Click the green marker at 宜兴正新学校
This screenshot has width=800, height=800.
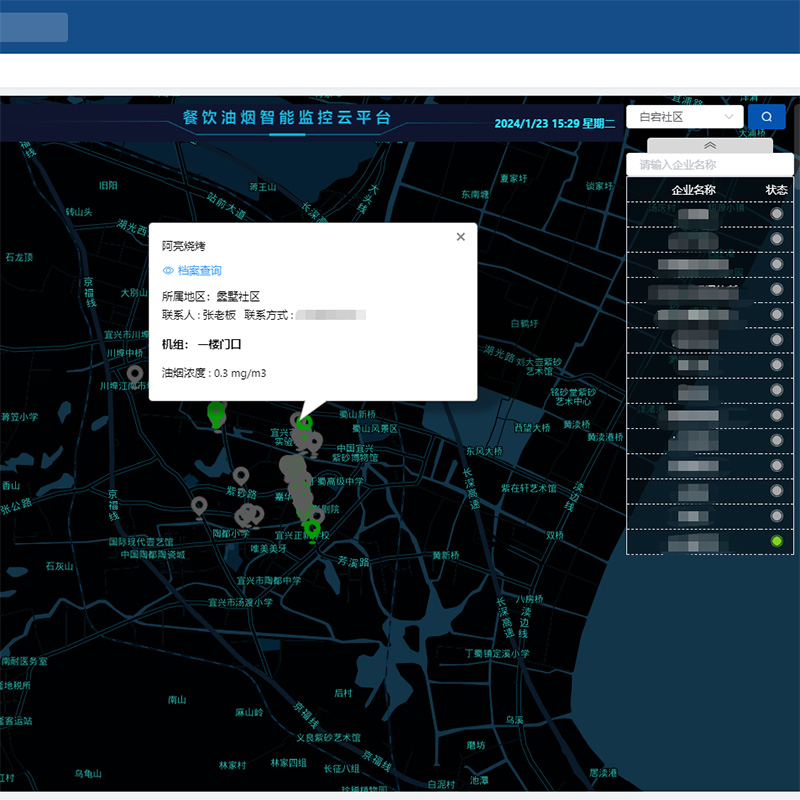(x=312, y=527)
